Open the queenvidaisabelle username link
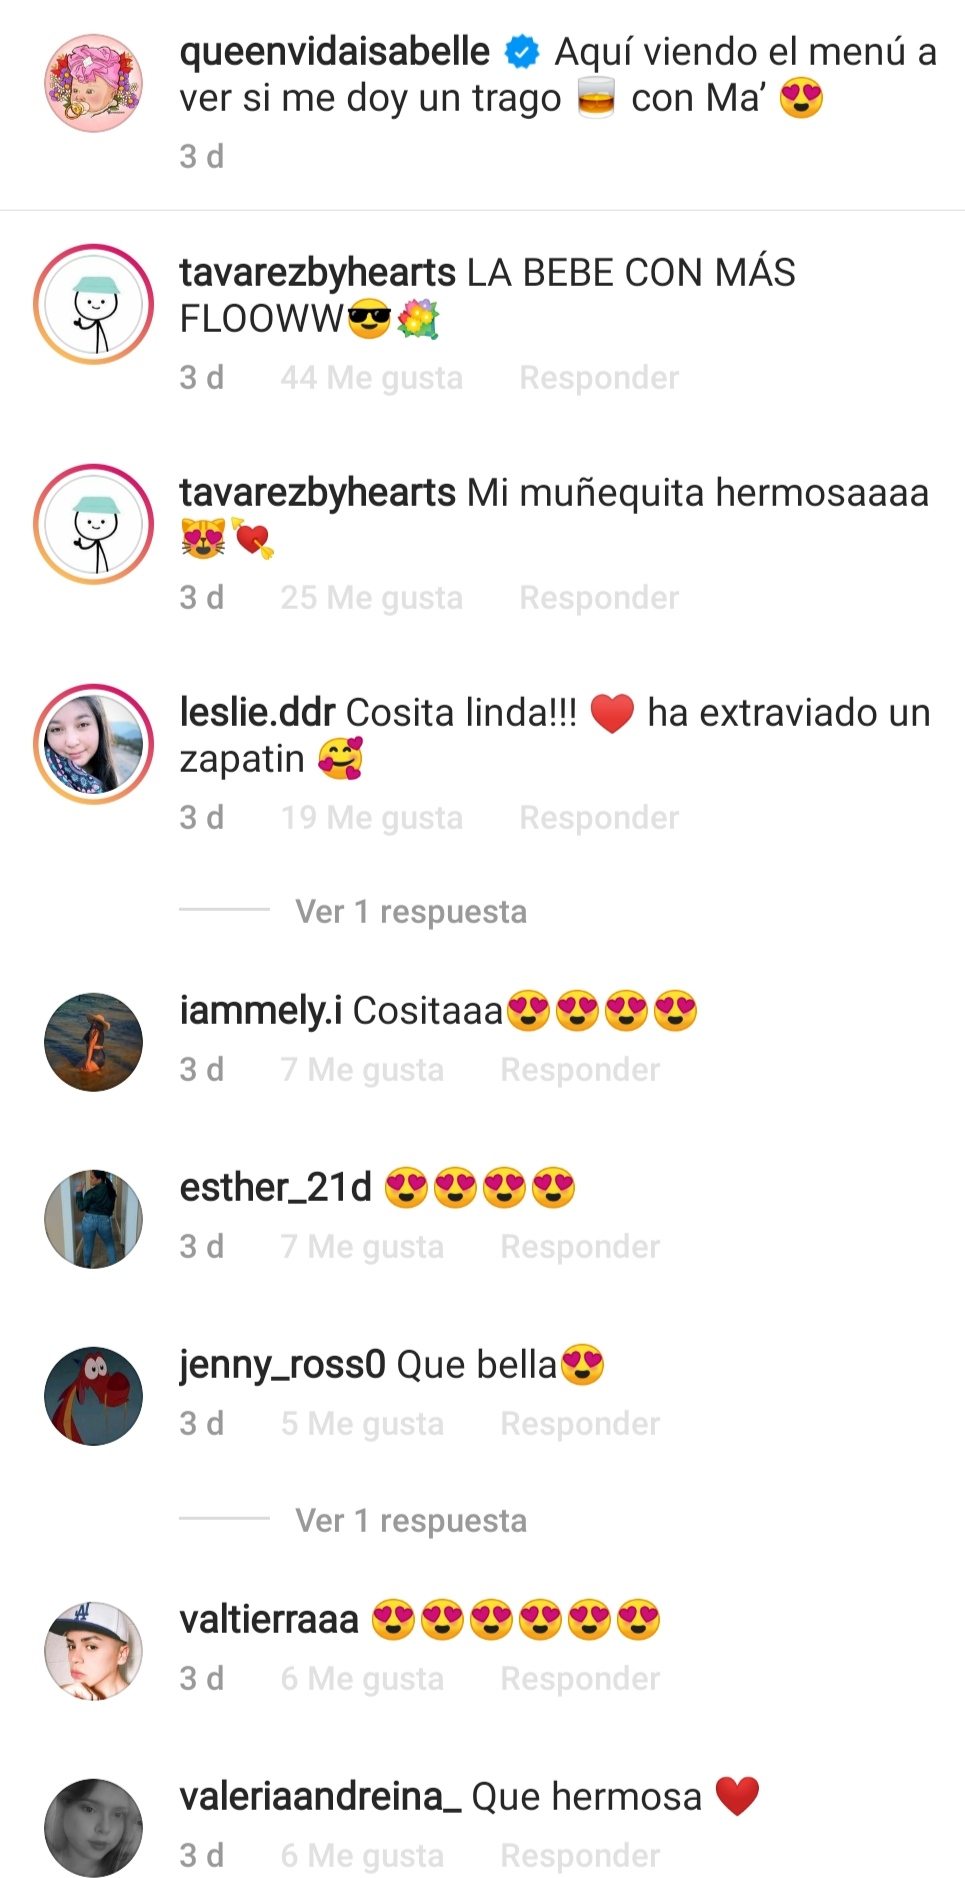Screen dimensions: 965x1878 point(335,52)
